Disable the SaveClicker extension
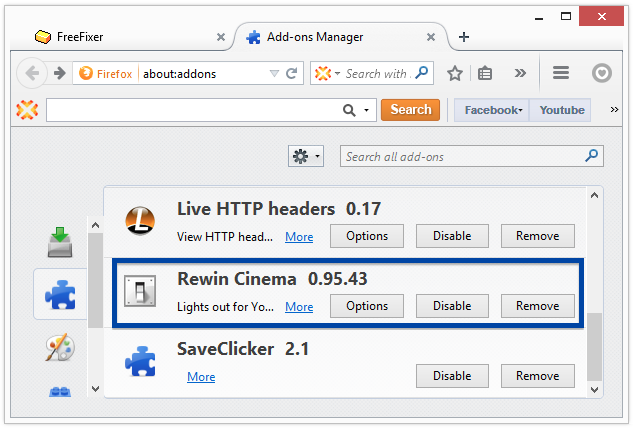Viewport: 633px width, 428px height. pyautogui.click(x=452, y=376)
